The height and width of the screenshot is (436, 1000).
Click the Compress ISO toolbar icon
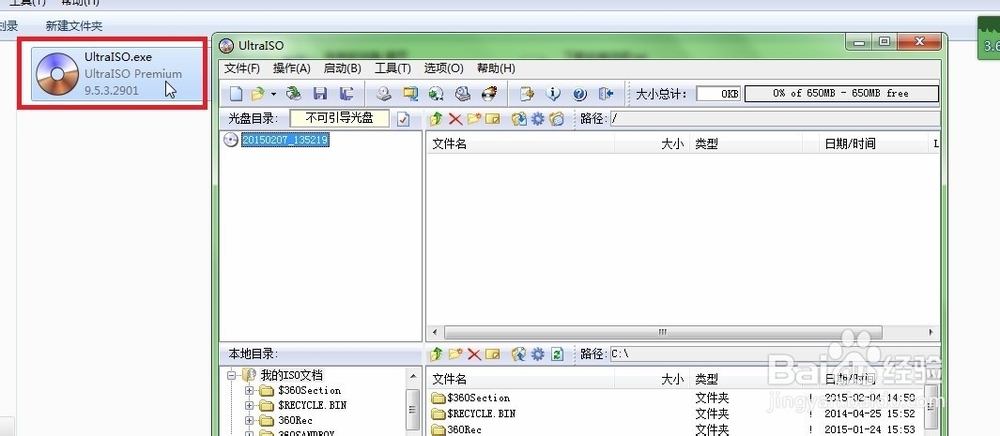pos(462,94)
